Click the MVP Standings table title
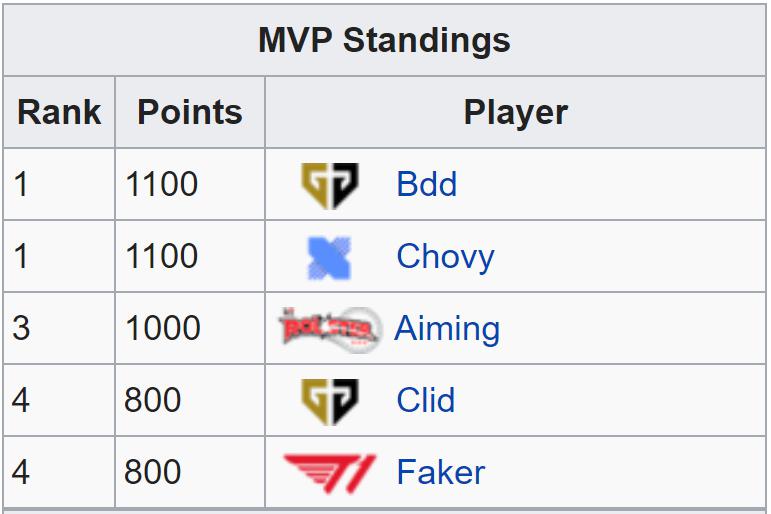771x514 pixels. [x=385, y=40]
